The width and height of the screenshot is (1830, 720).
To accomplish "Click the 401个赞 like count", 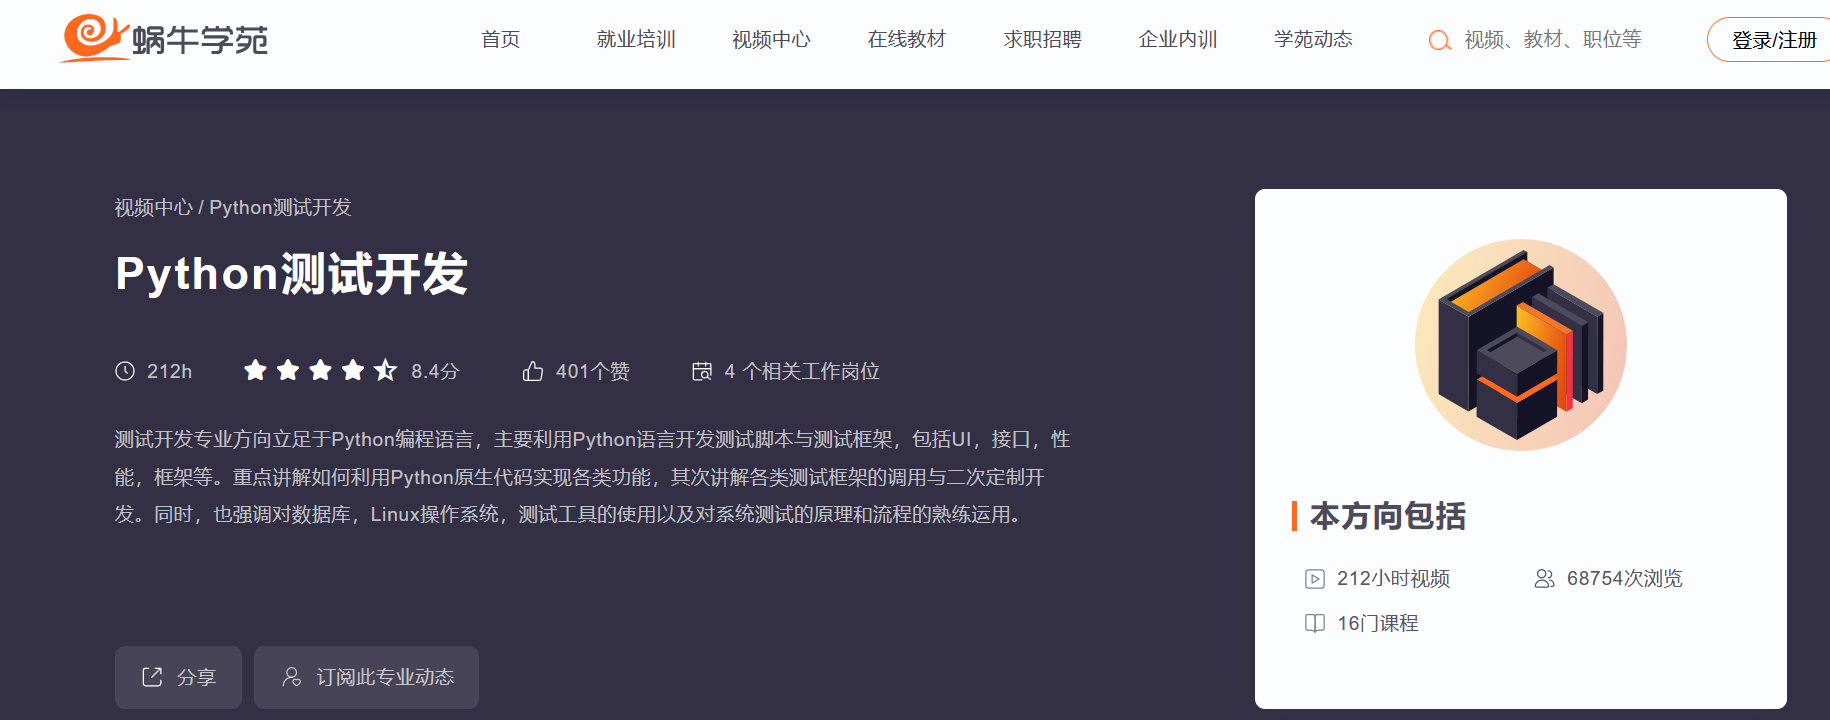I will click(x=593, y=371).
